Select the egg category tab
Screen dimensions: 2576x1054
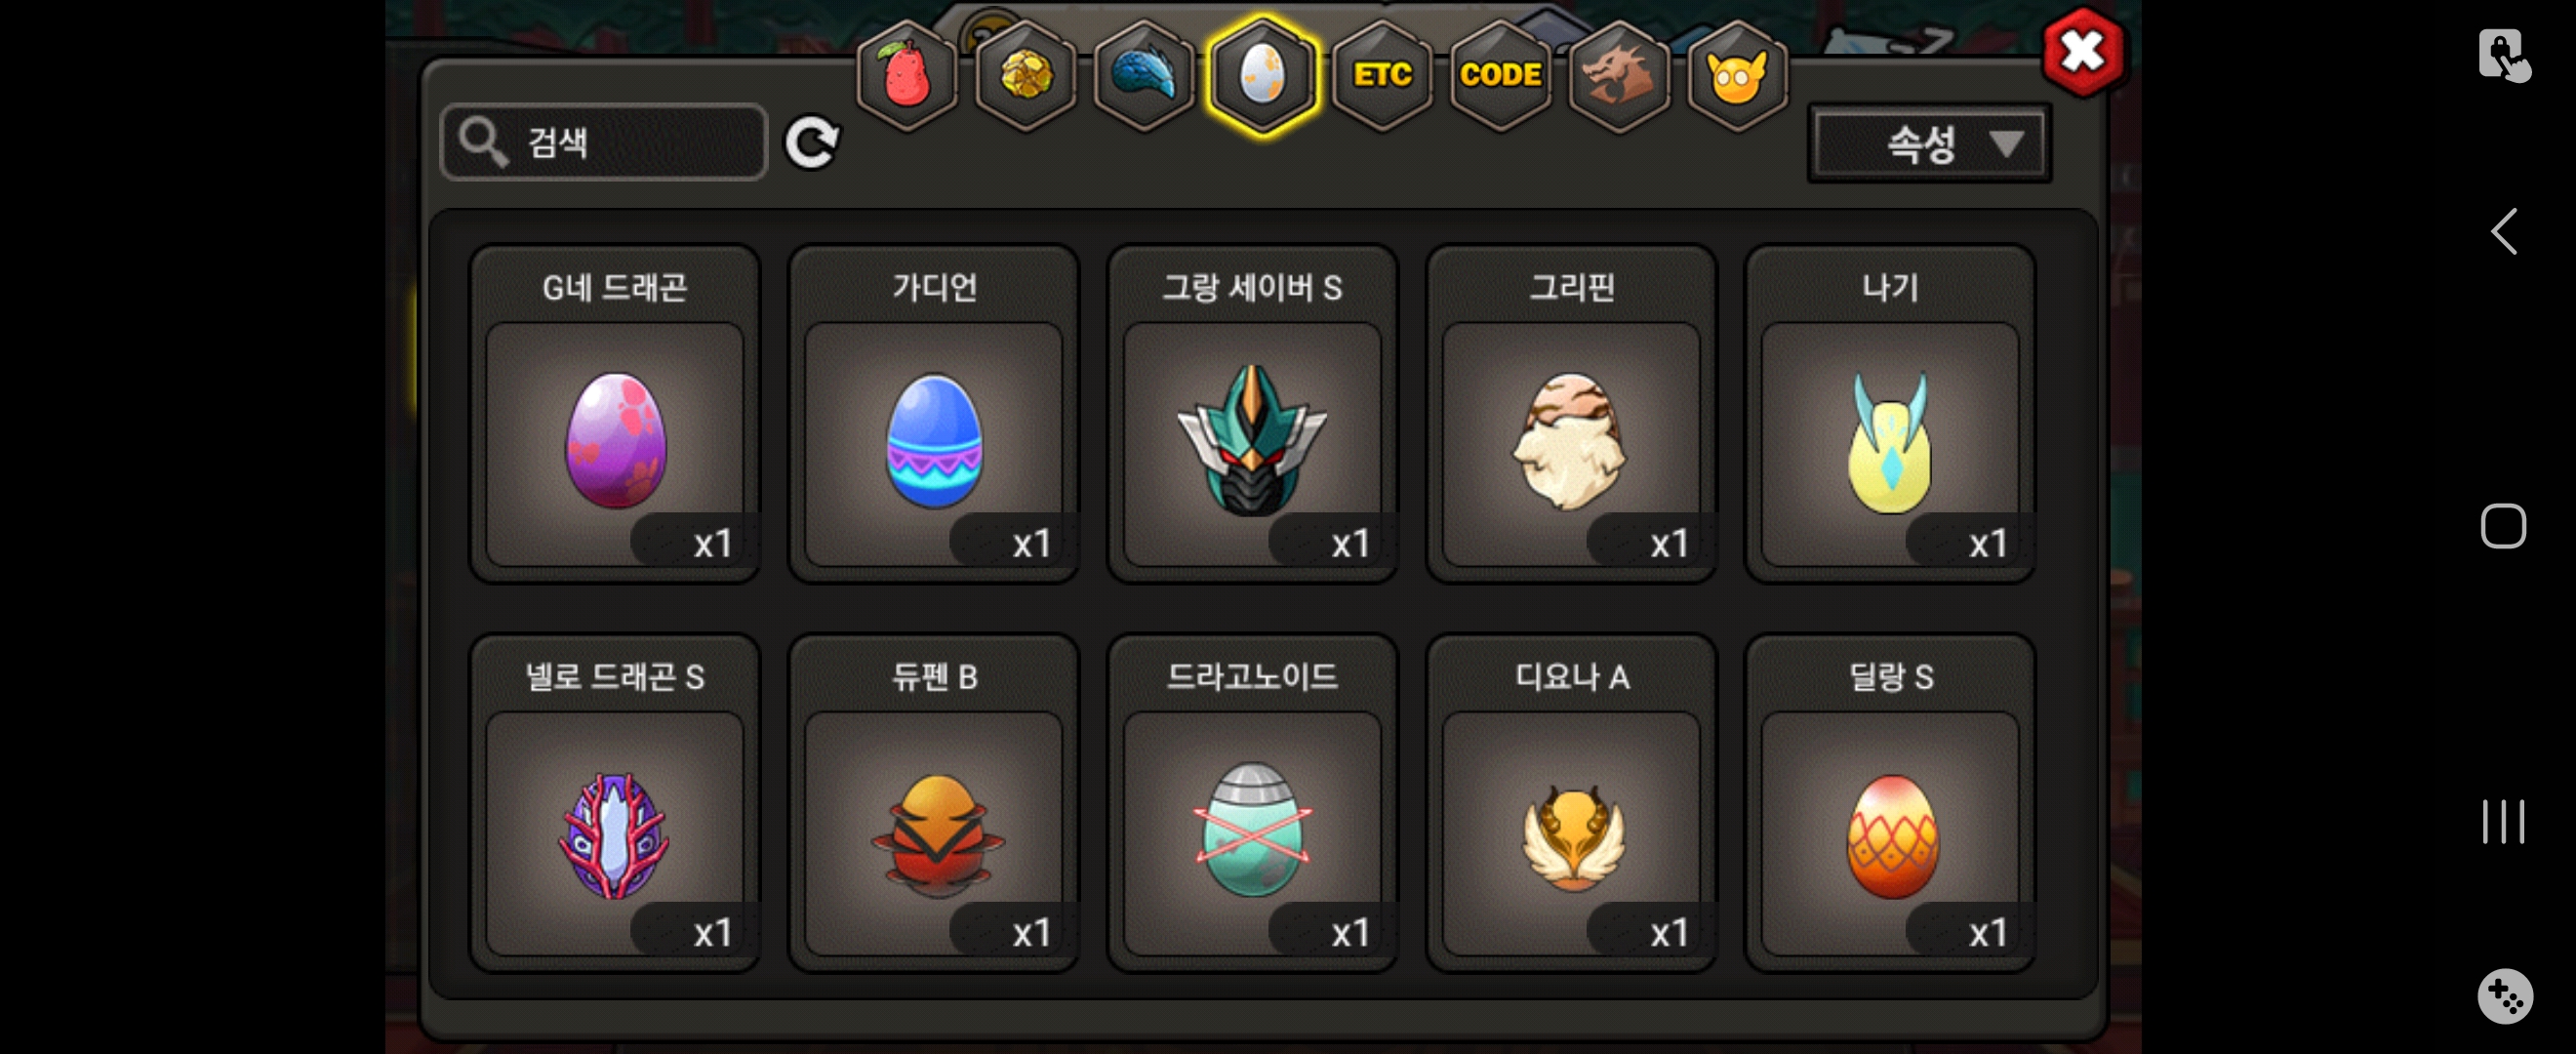1263,76
